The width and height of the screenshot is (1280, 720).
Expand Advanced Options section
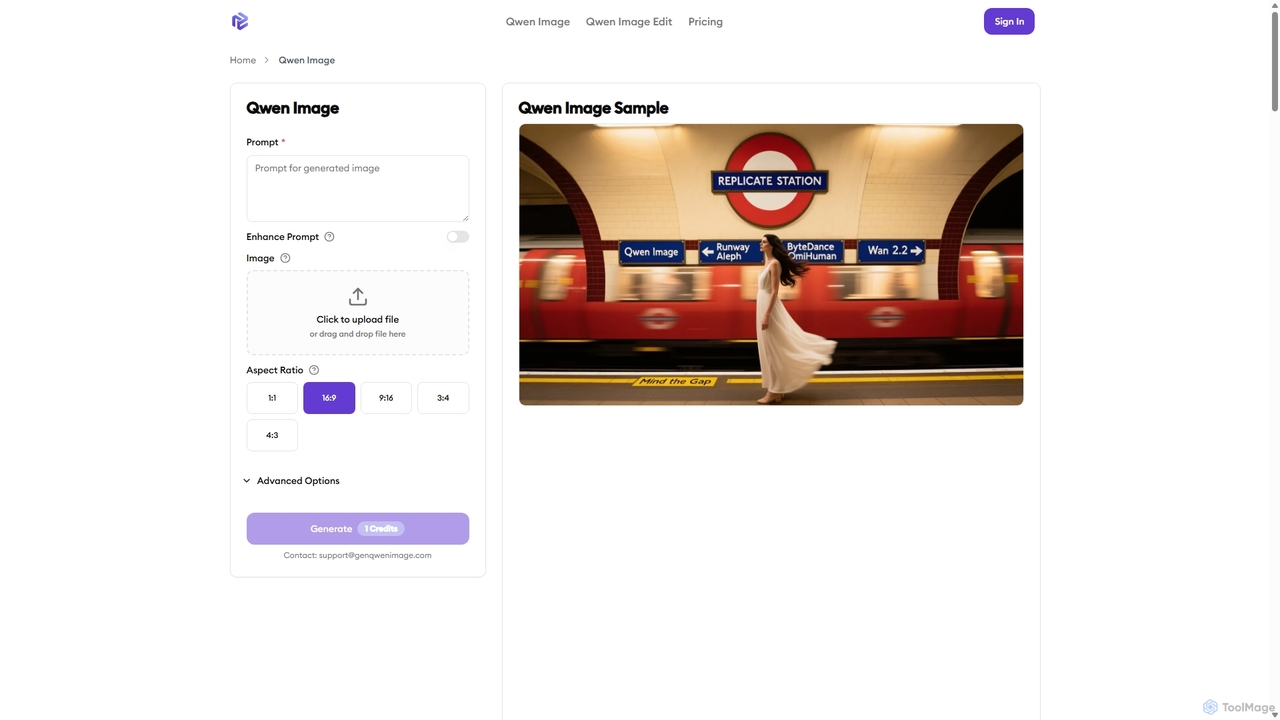coord(291,481)
